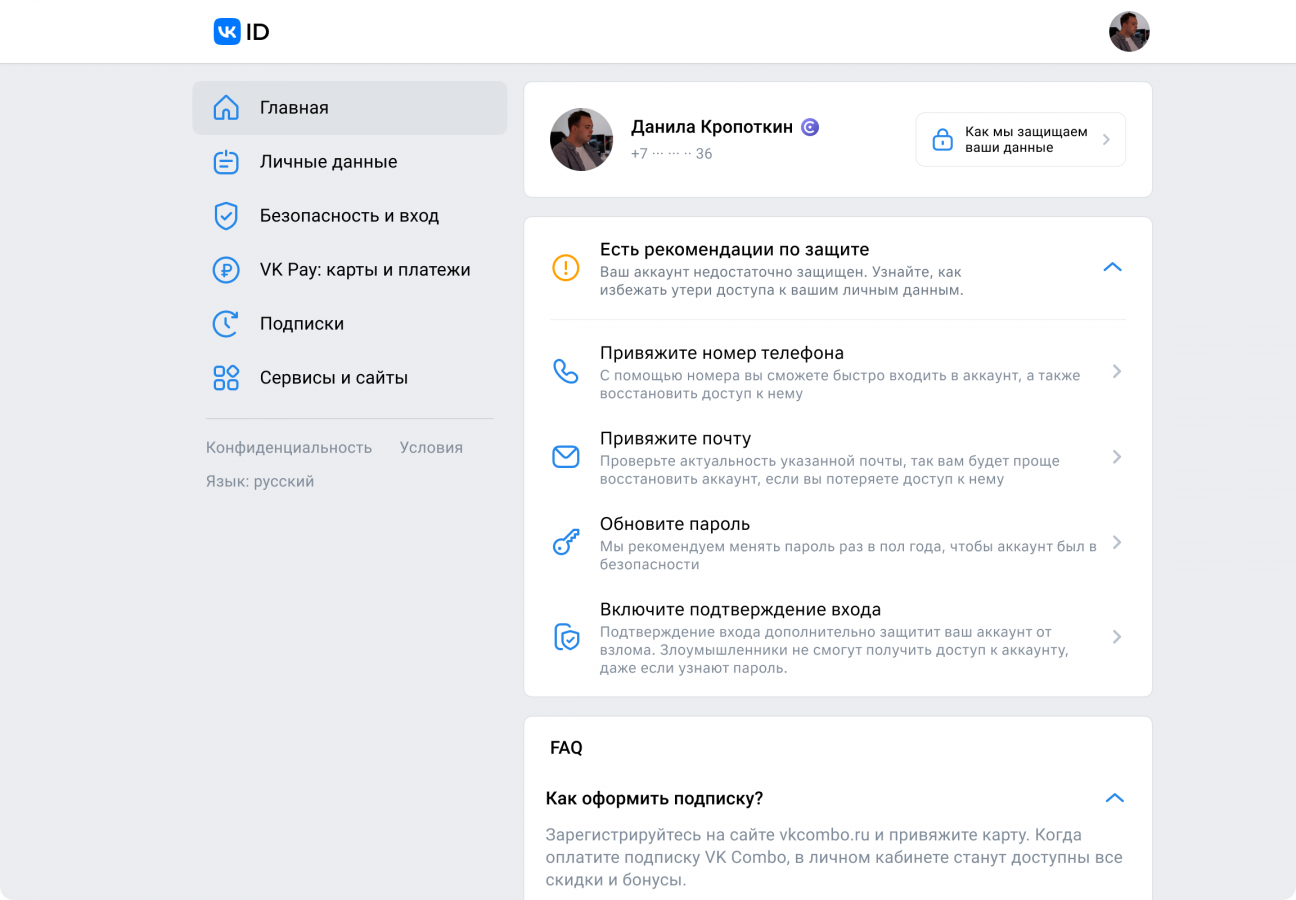Click the shield icon for Безопасность и вход
The height and width of the screenshot is (900, 1296).
click(x=226, y=216)
